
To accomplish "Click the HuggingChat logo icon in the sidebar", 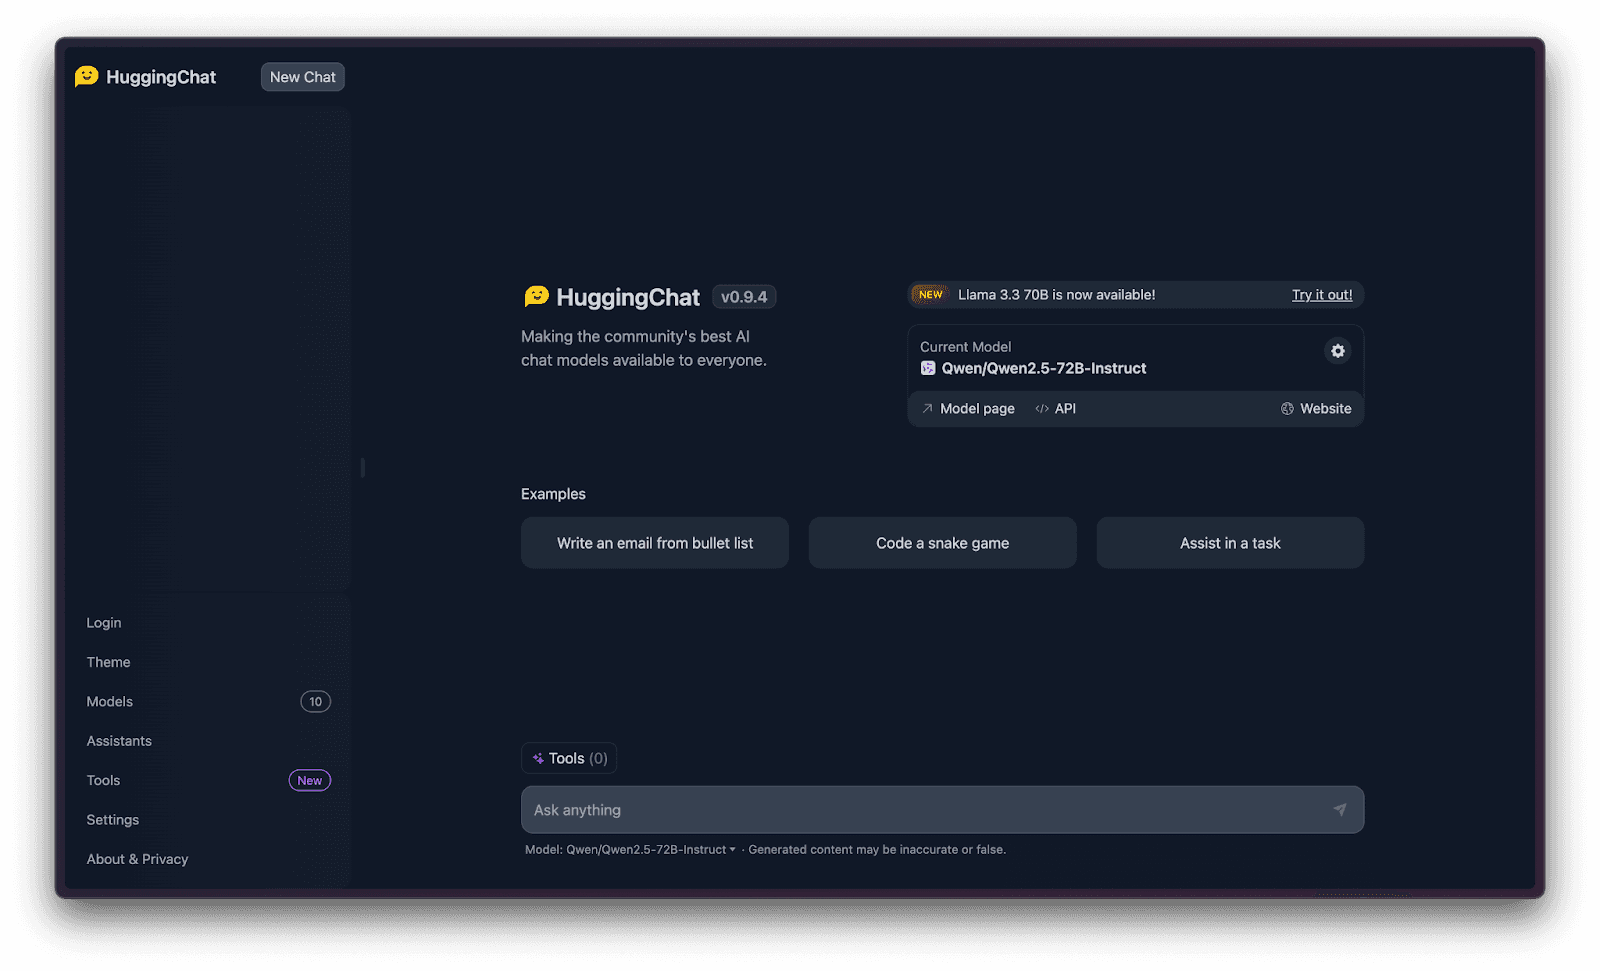I will 87,77.
